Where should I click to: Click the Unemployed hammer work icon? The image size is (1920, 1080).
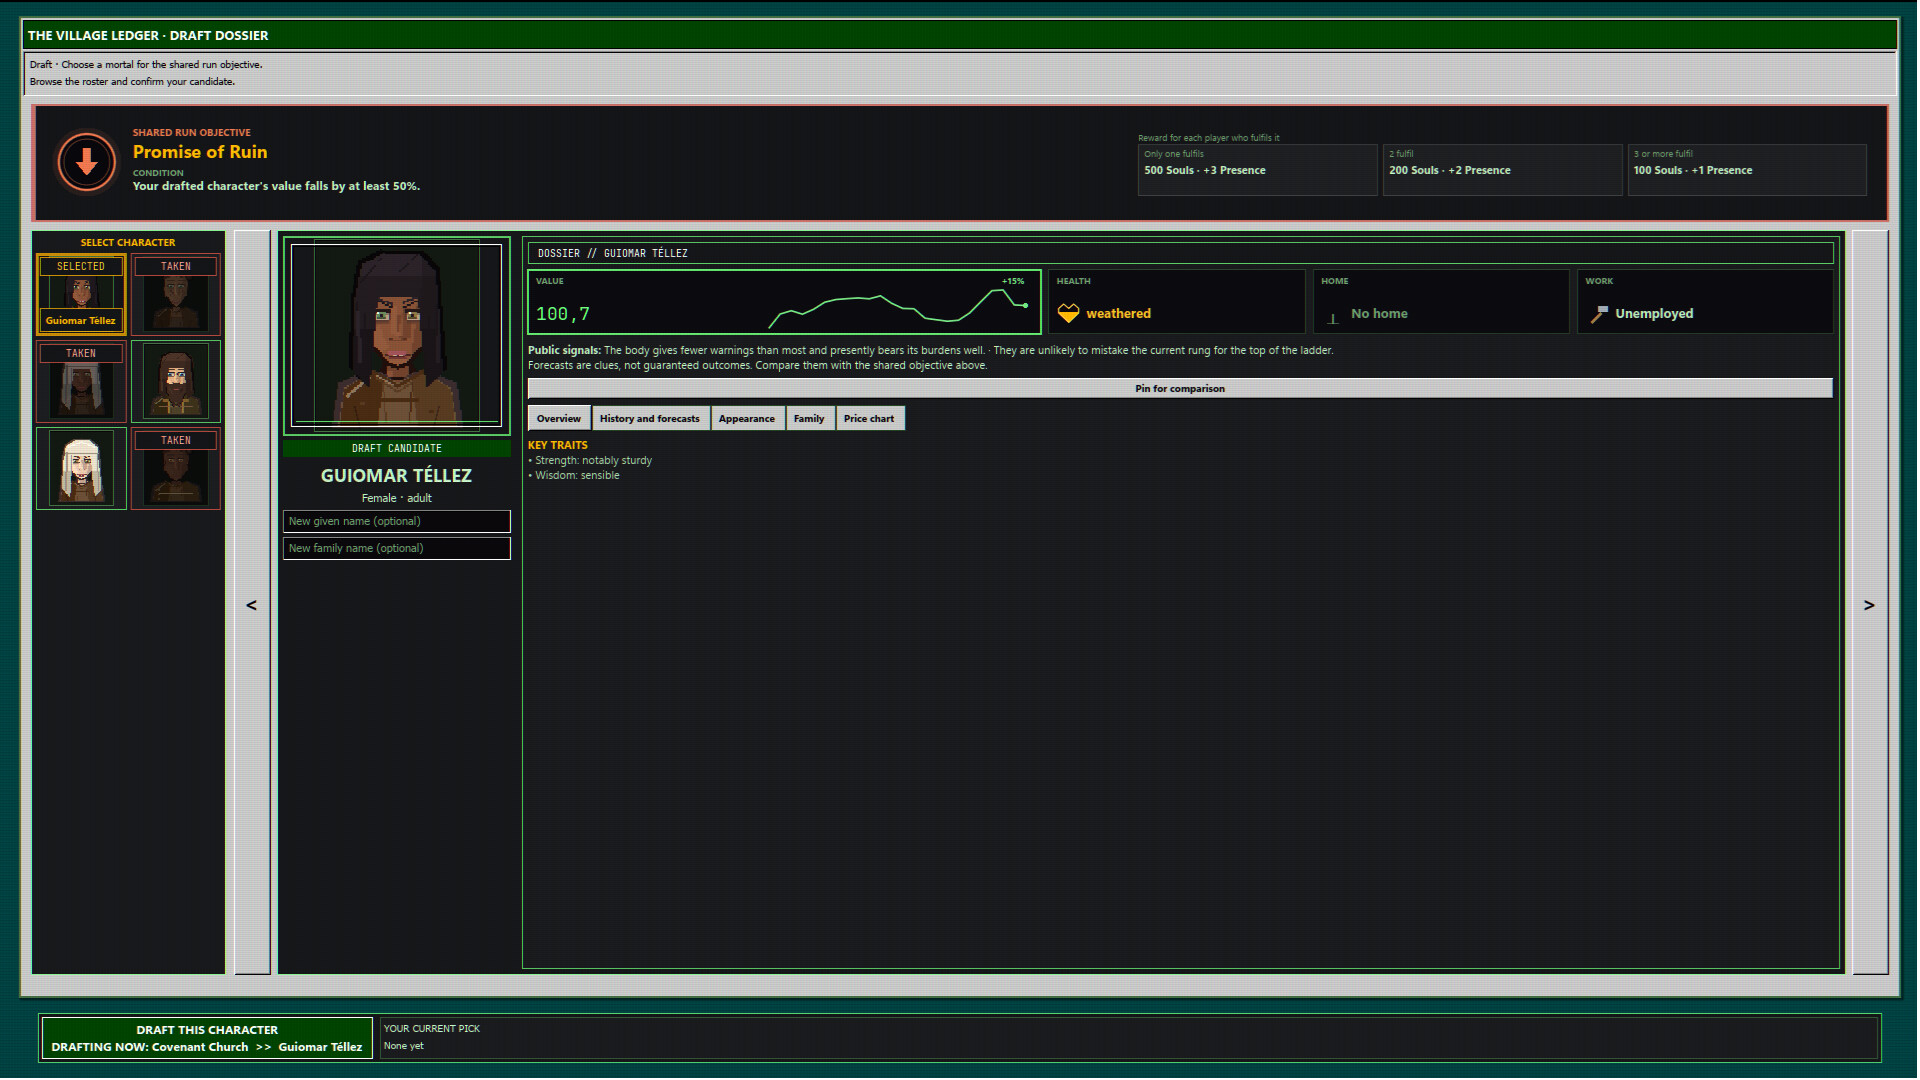1598,314
